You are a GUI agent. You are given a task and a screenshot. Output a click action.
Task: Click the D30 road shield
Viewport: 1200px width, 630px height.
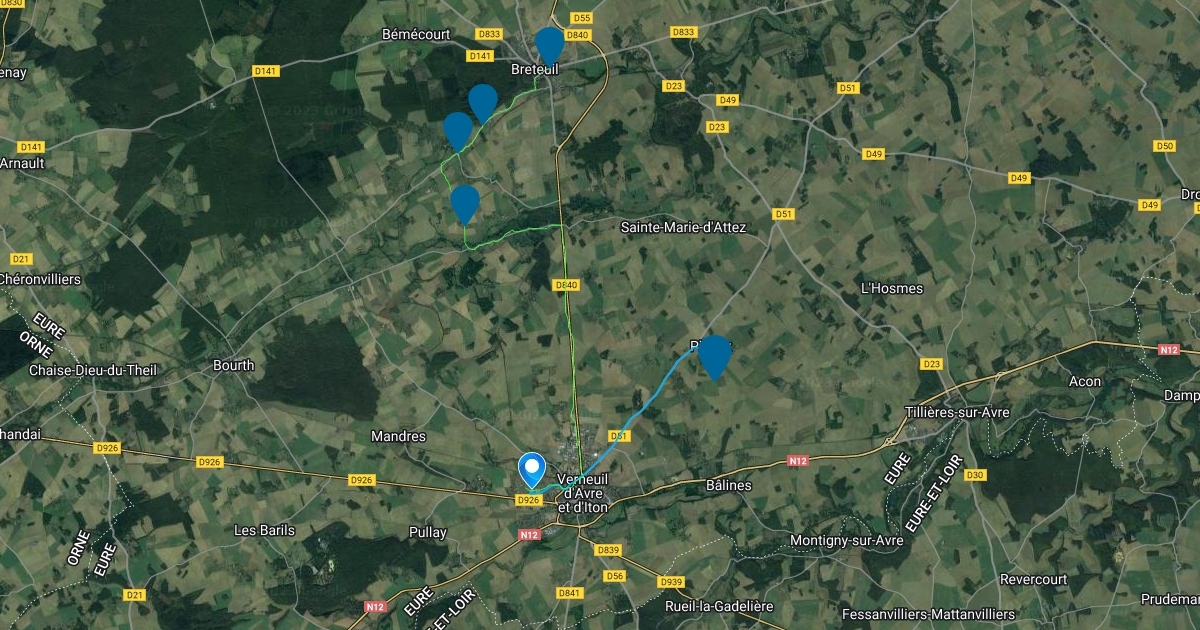pos(977,475)
